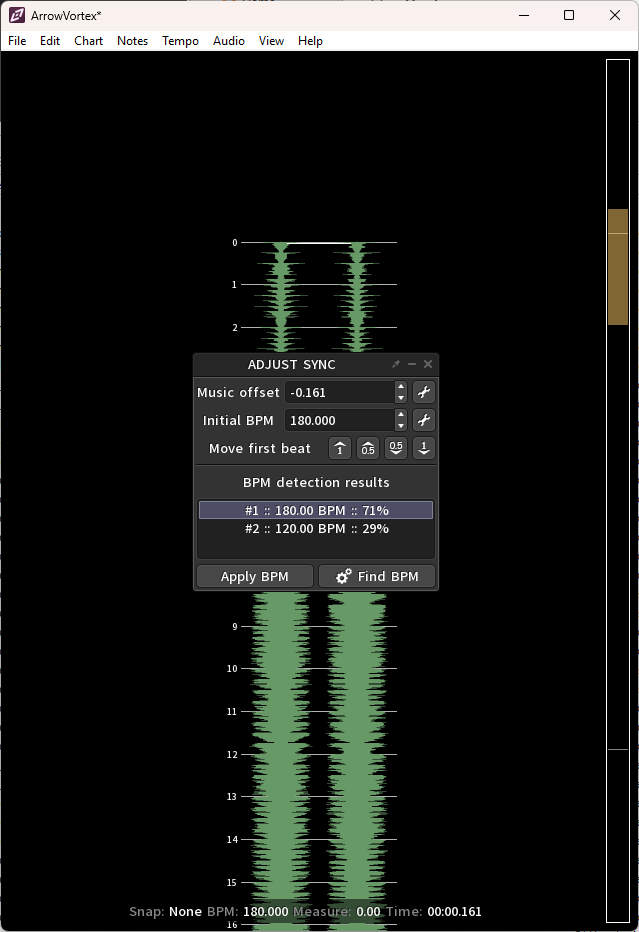Click the Initial BPM value field

pyautogui.click(x=339, y=420)
